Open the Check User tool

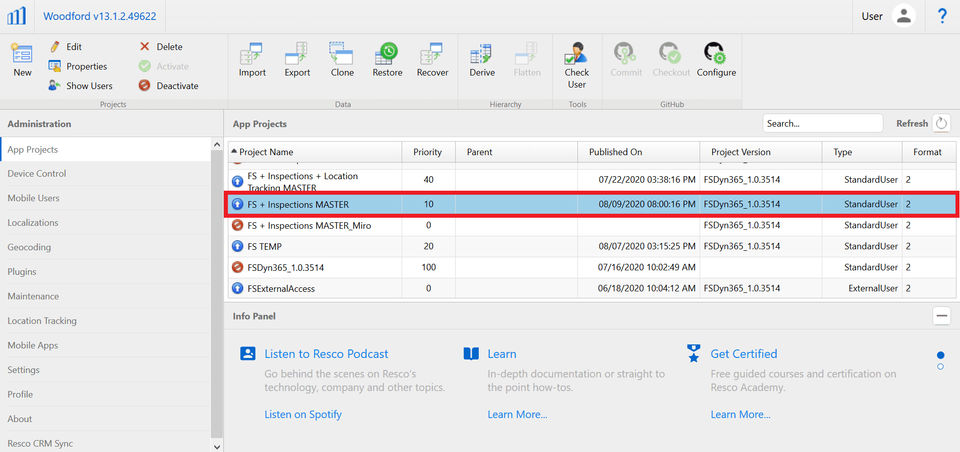[576, 66]
